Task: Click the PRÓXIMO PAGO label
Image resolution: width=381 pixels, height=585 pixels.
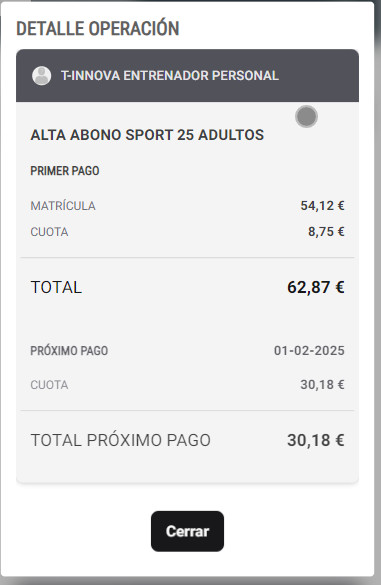Action: tap(69, 351)
